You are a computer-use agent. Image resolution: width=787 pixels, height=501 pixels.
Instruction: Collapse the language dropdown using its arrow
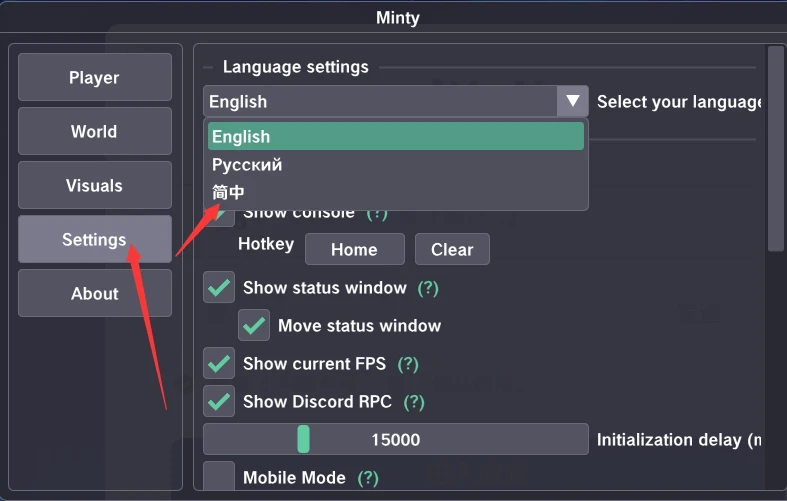tap(573, 101)
